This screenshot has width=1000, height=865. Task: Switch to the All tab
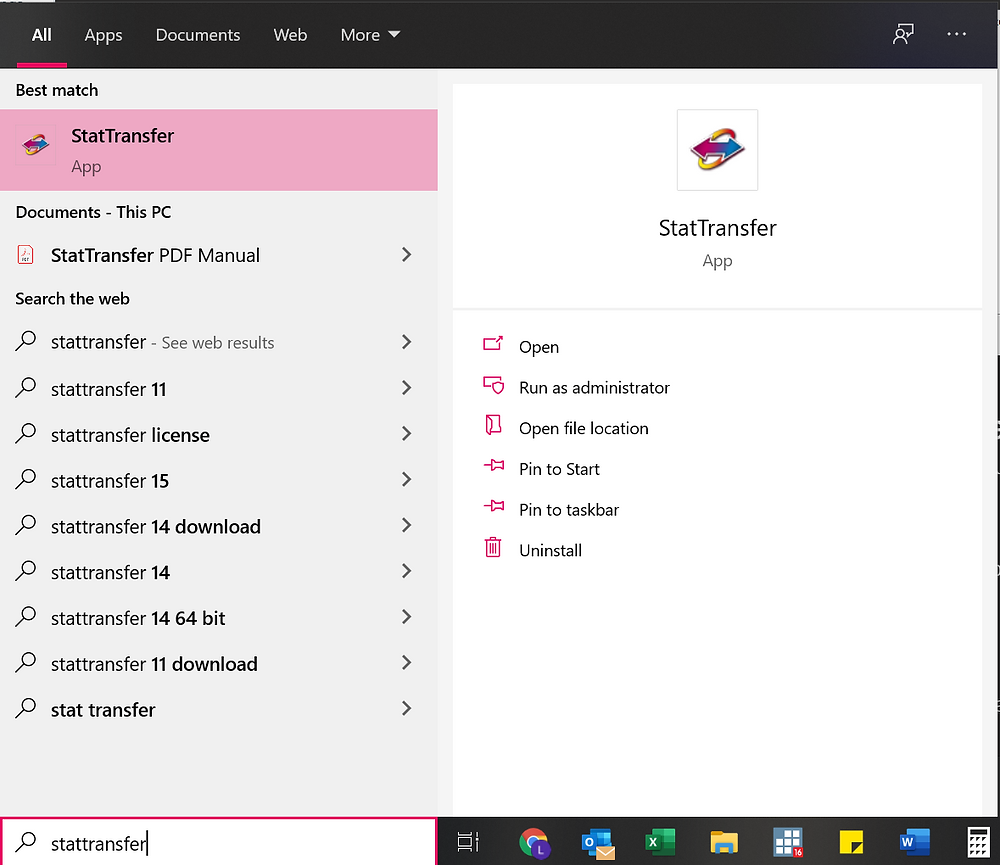click(41, 34)
